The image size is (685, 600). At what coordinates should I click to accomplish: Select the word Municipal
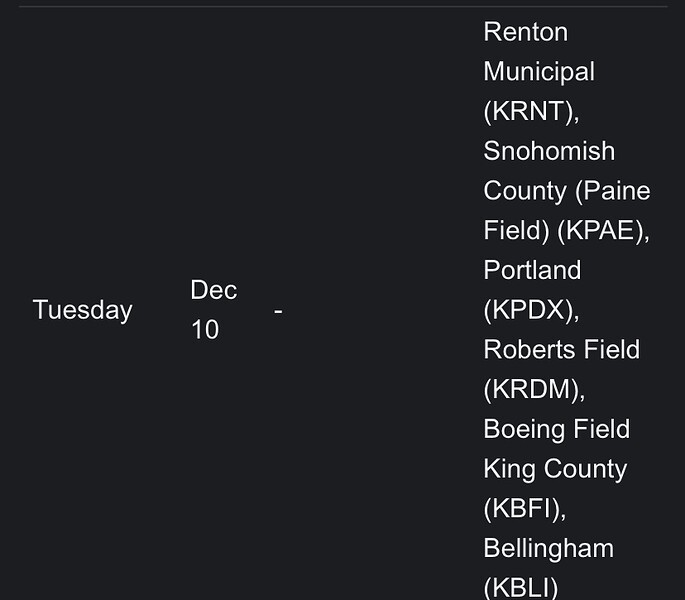(539, 72)
